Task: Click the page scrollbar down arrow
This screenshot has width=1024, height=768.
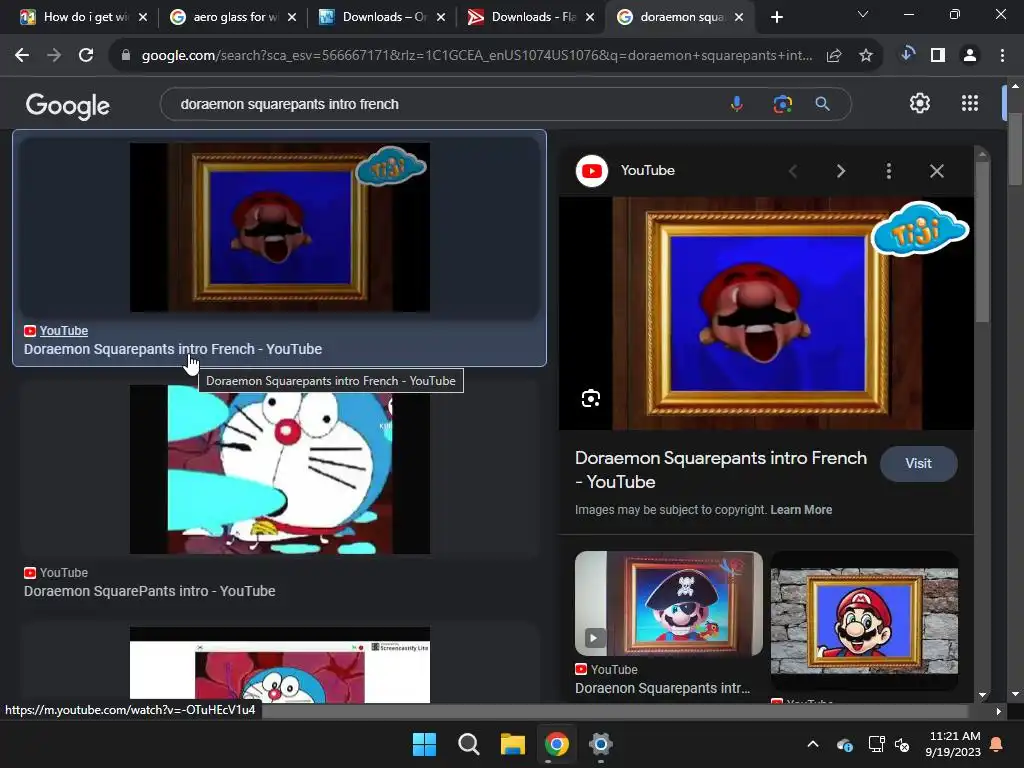Action: (x=1015, y=694)
